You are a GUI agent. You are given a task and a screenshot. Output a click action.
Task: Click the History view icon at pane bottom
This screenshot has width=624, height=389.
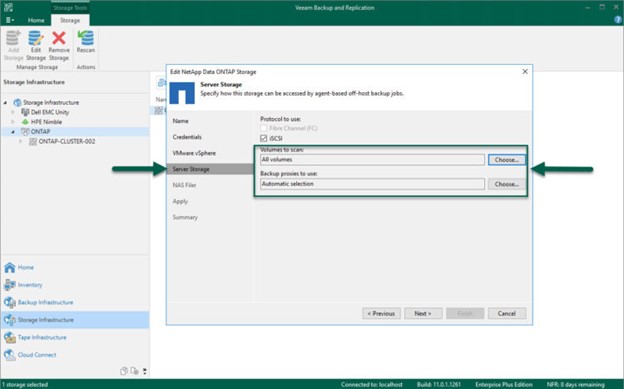tap(135, 371)
